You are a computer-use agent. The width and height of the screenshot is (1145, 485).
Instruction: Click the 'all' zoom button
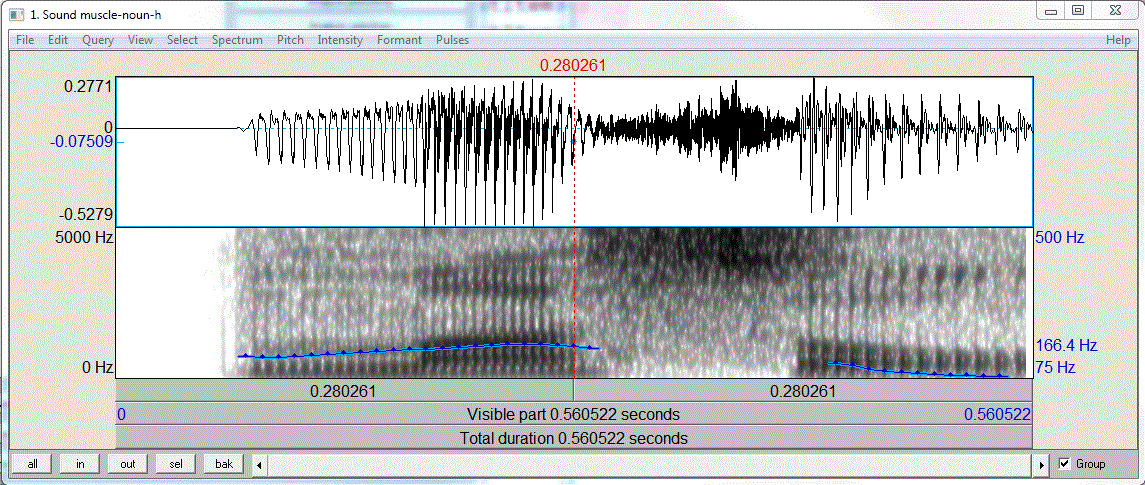pos(32,464)
